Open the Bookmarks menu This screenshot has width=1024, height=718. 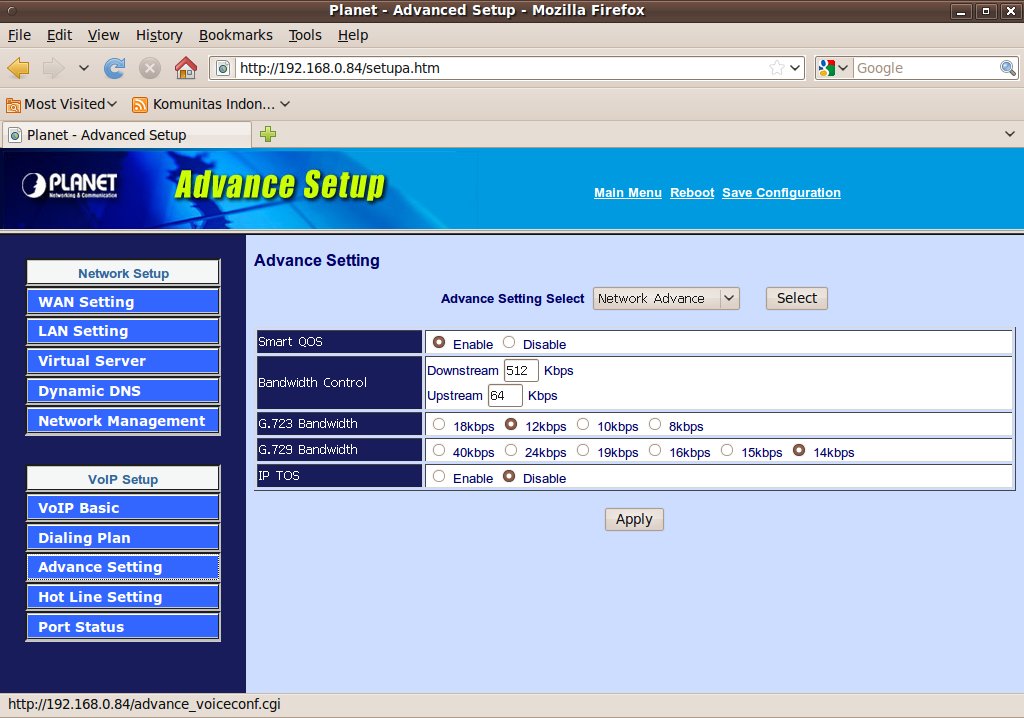(x=235, y=35)
